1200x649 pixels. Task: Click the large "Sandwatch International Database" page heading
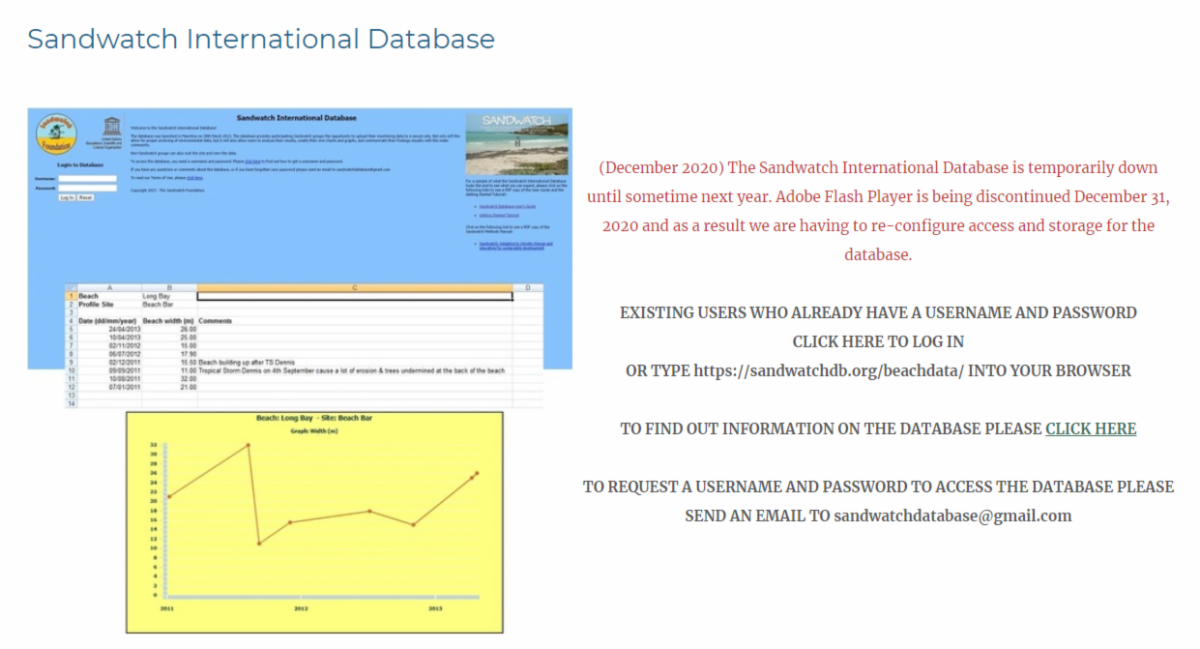[261, 39]
